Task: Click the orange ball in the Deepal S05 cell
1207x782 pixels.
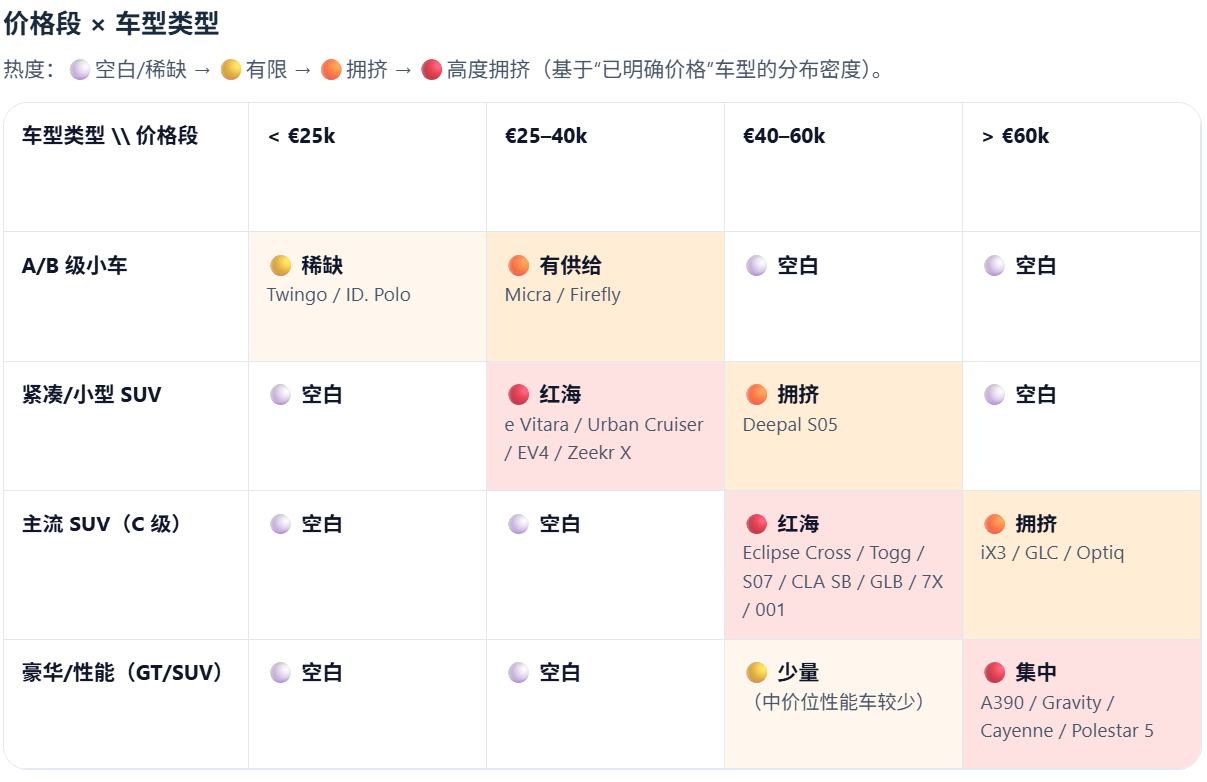Action: [x=757, y=394]
